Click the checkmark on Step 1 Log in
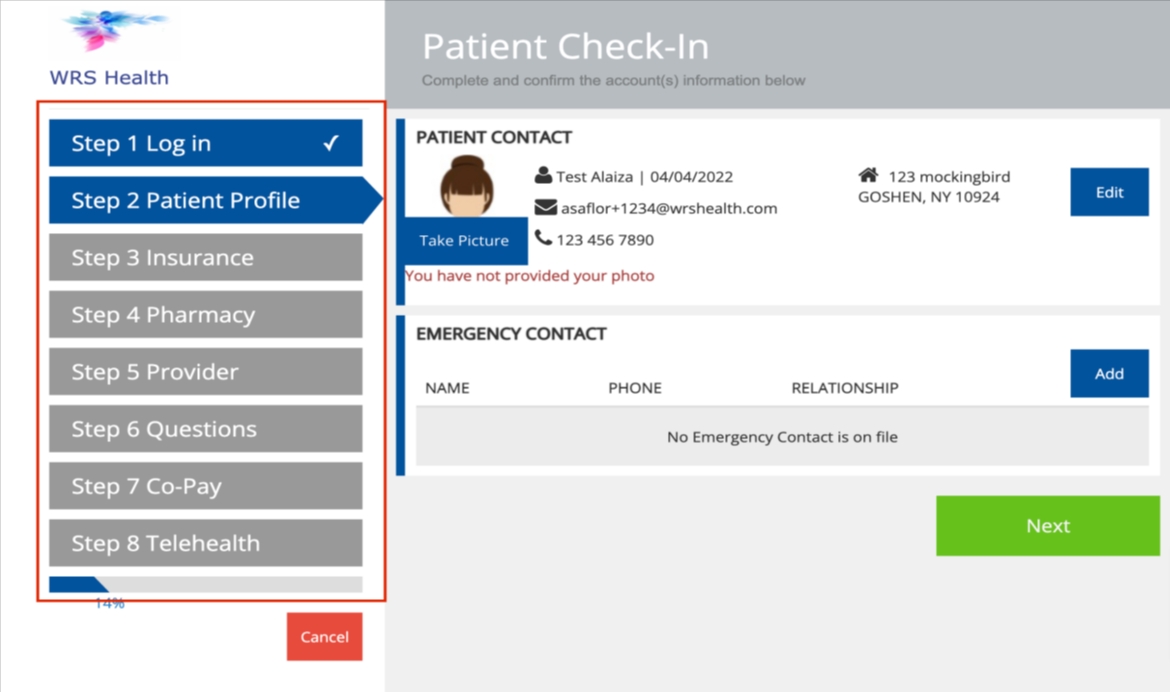1170x692 pixels. pos(328,141)
